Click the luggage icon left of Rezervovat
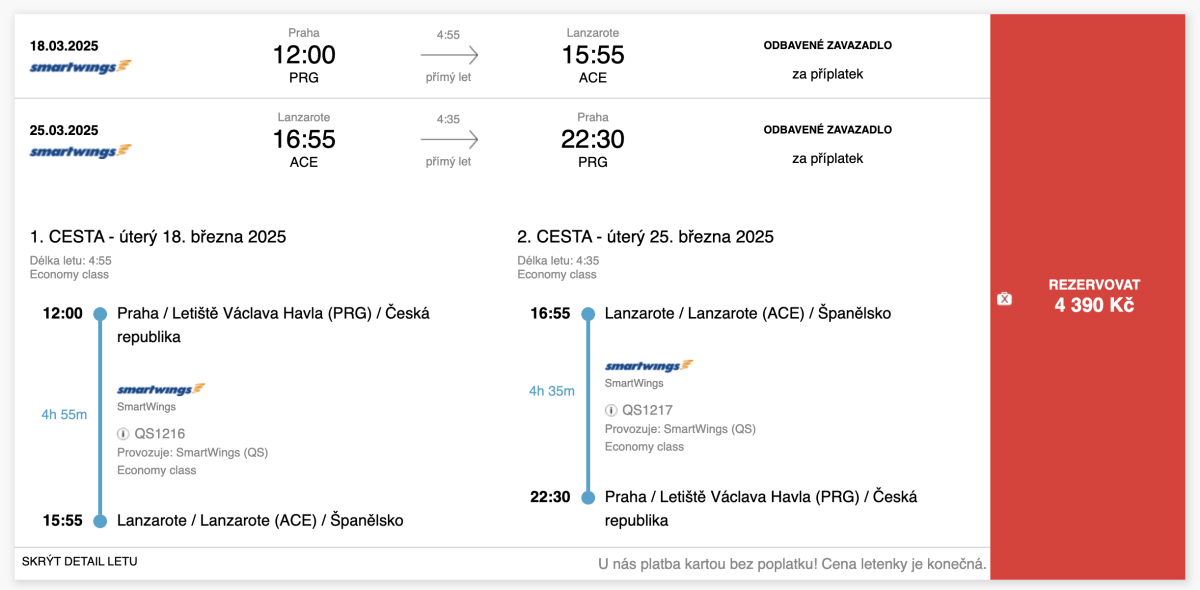This screenshot has height=590, width=1200. coord(1005,298)
